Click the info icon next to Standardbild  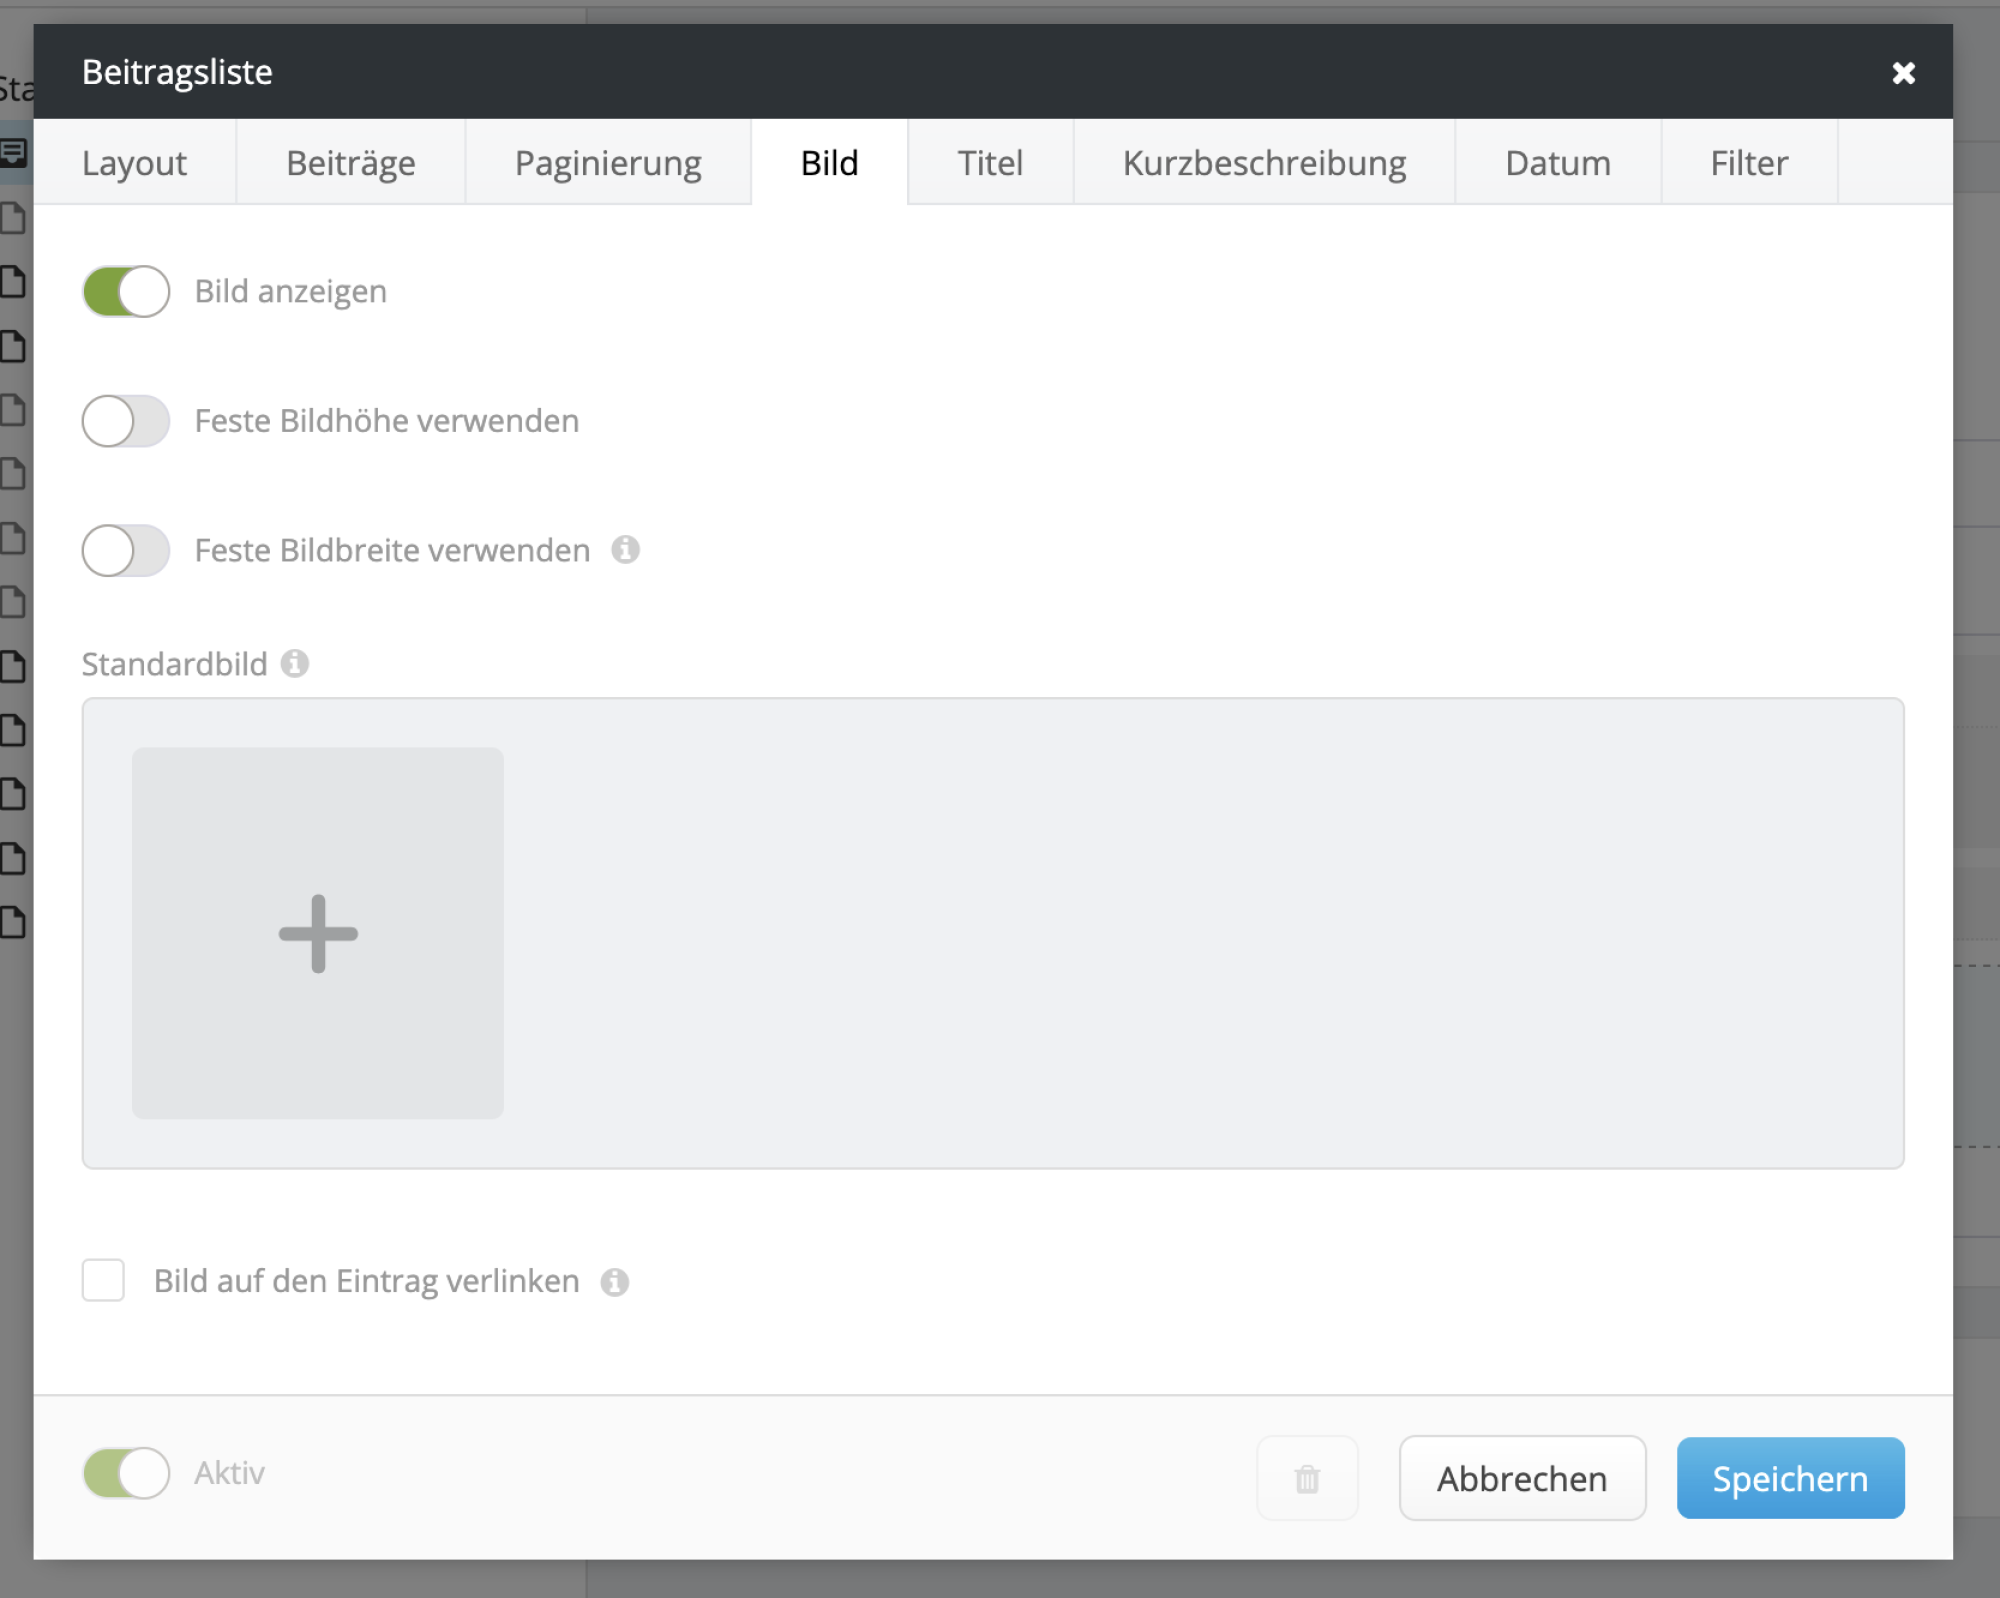[295, 664]
